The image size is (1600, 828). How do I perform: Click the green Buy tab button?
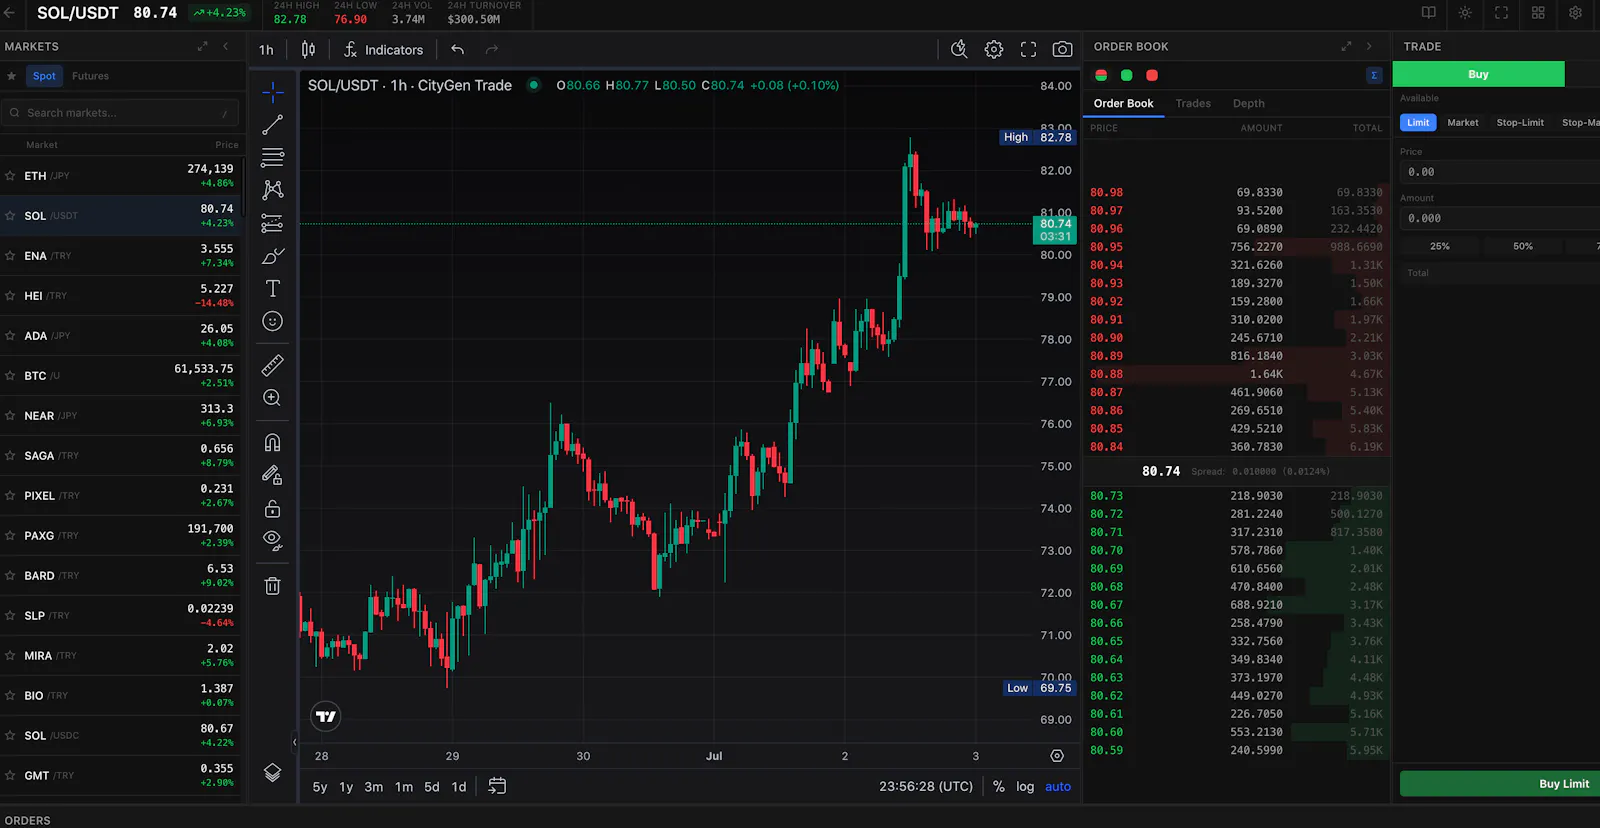click(x=1478, y=74)
